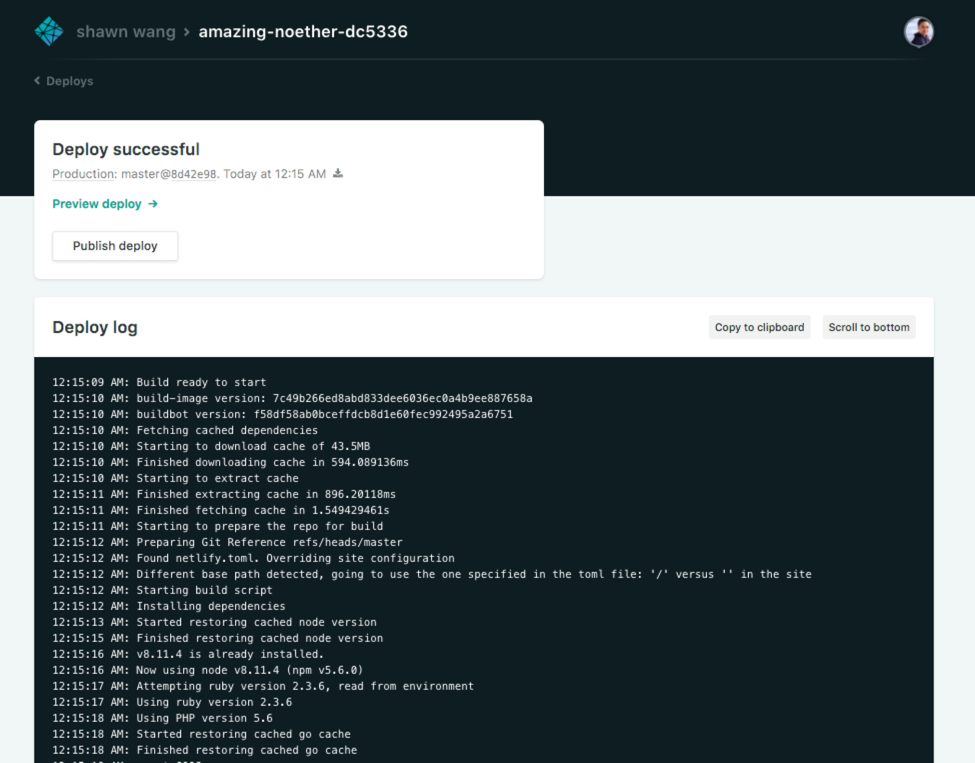Open the user avatar menu
The width and height of the screenshot is (975, 763).
[x=919, y=31]
